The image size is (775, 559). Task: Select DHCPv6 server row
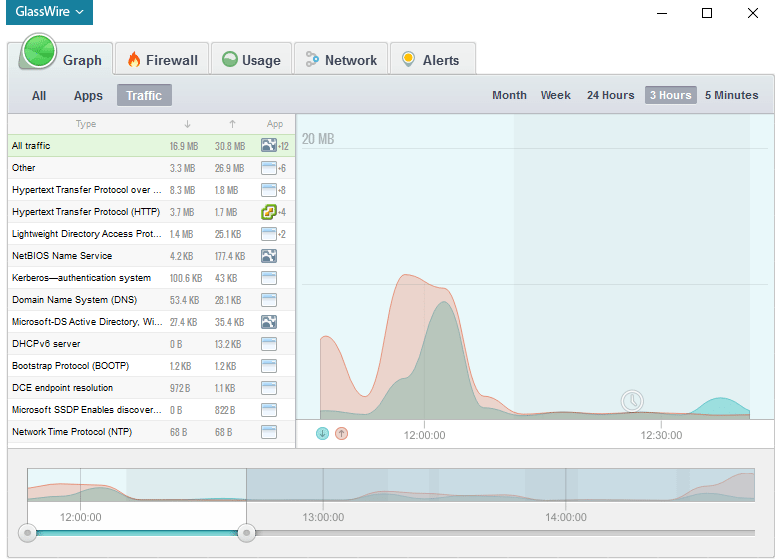[151, 344]
